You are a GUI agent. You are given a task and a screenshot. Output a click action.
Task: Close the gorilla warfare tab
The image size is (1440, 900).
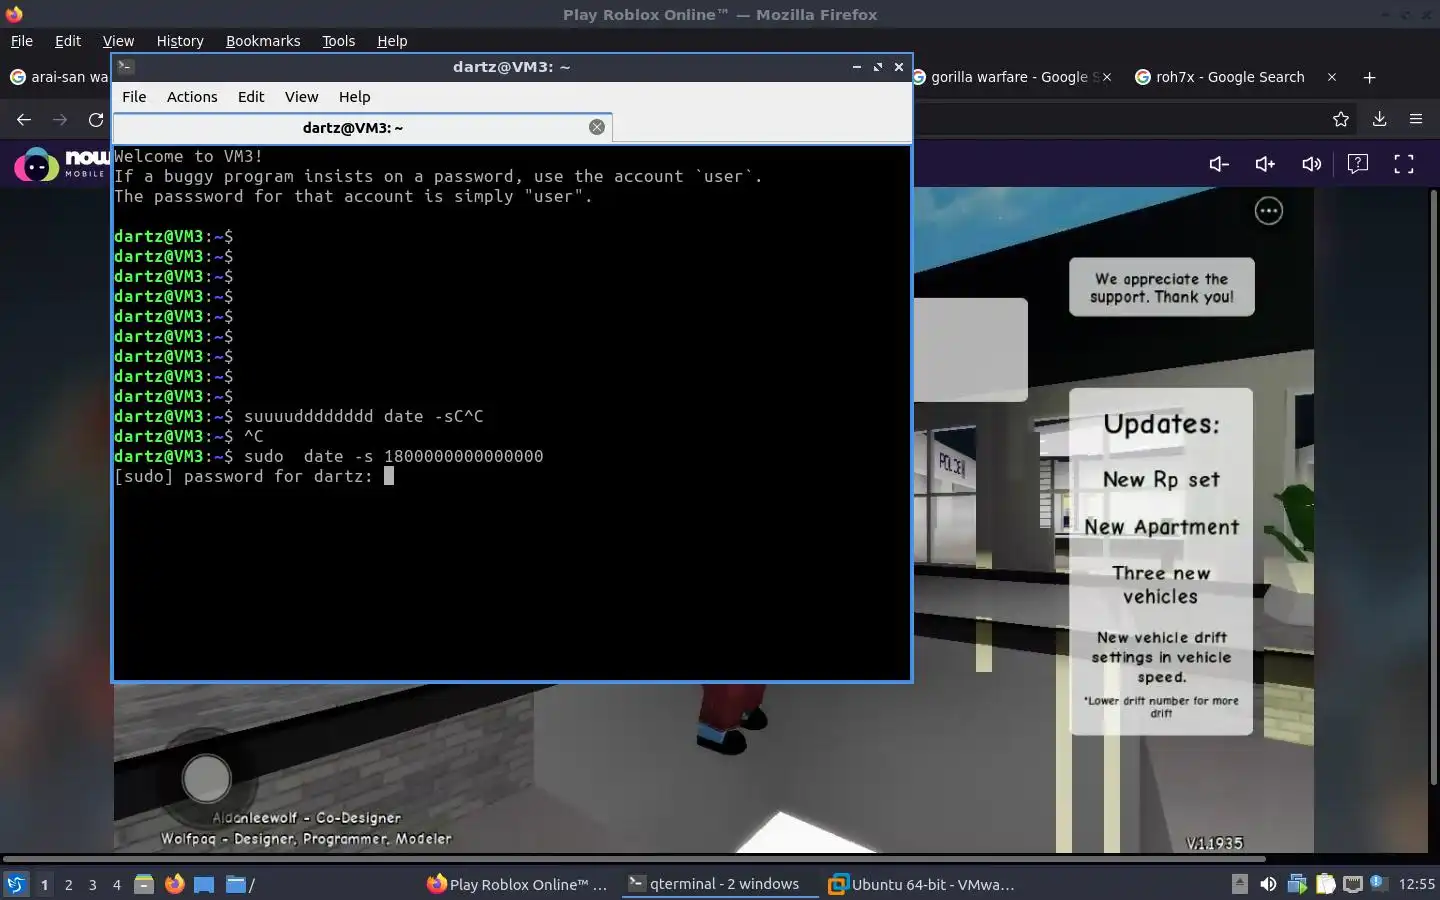pyautogui.click(x=1106, y=77)
